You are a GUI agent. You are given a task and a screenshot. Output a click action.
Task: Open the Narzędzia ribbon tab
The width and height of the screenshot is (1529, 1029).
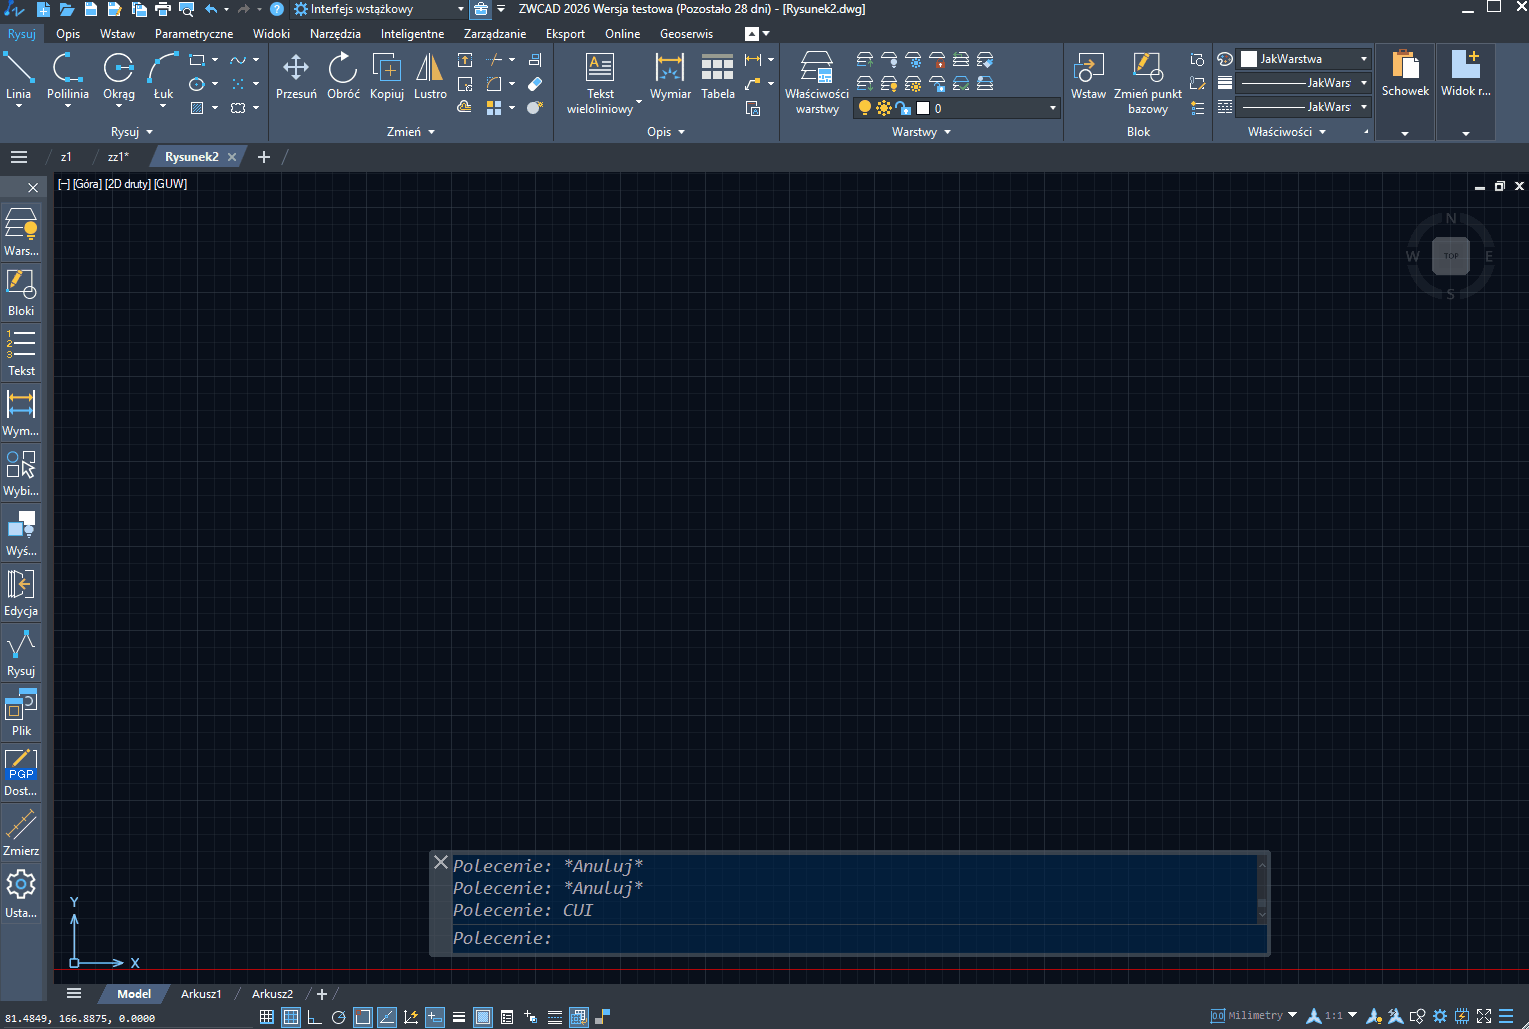coord(335,34)
